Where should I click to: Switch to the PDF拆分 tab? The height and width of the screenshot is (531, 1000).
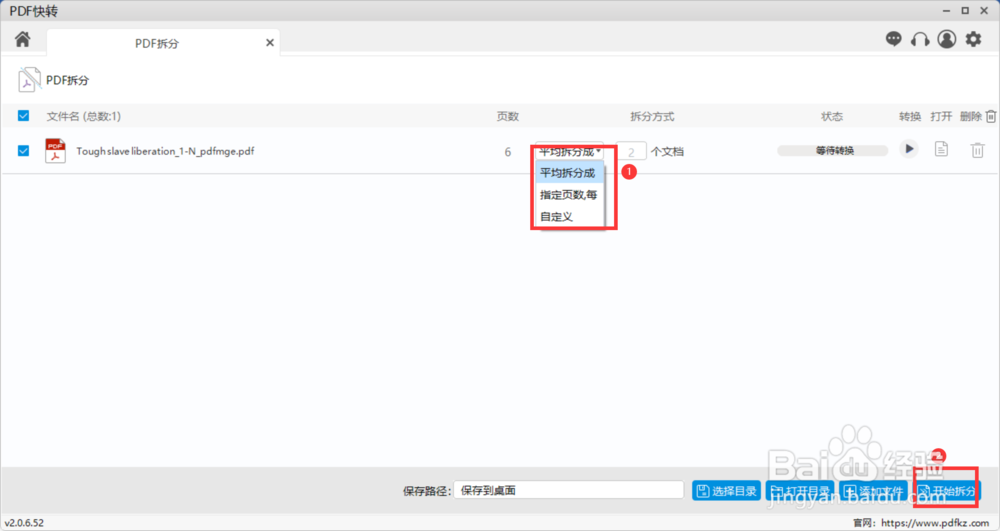[157, 43]
